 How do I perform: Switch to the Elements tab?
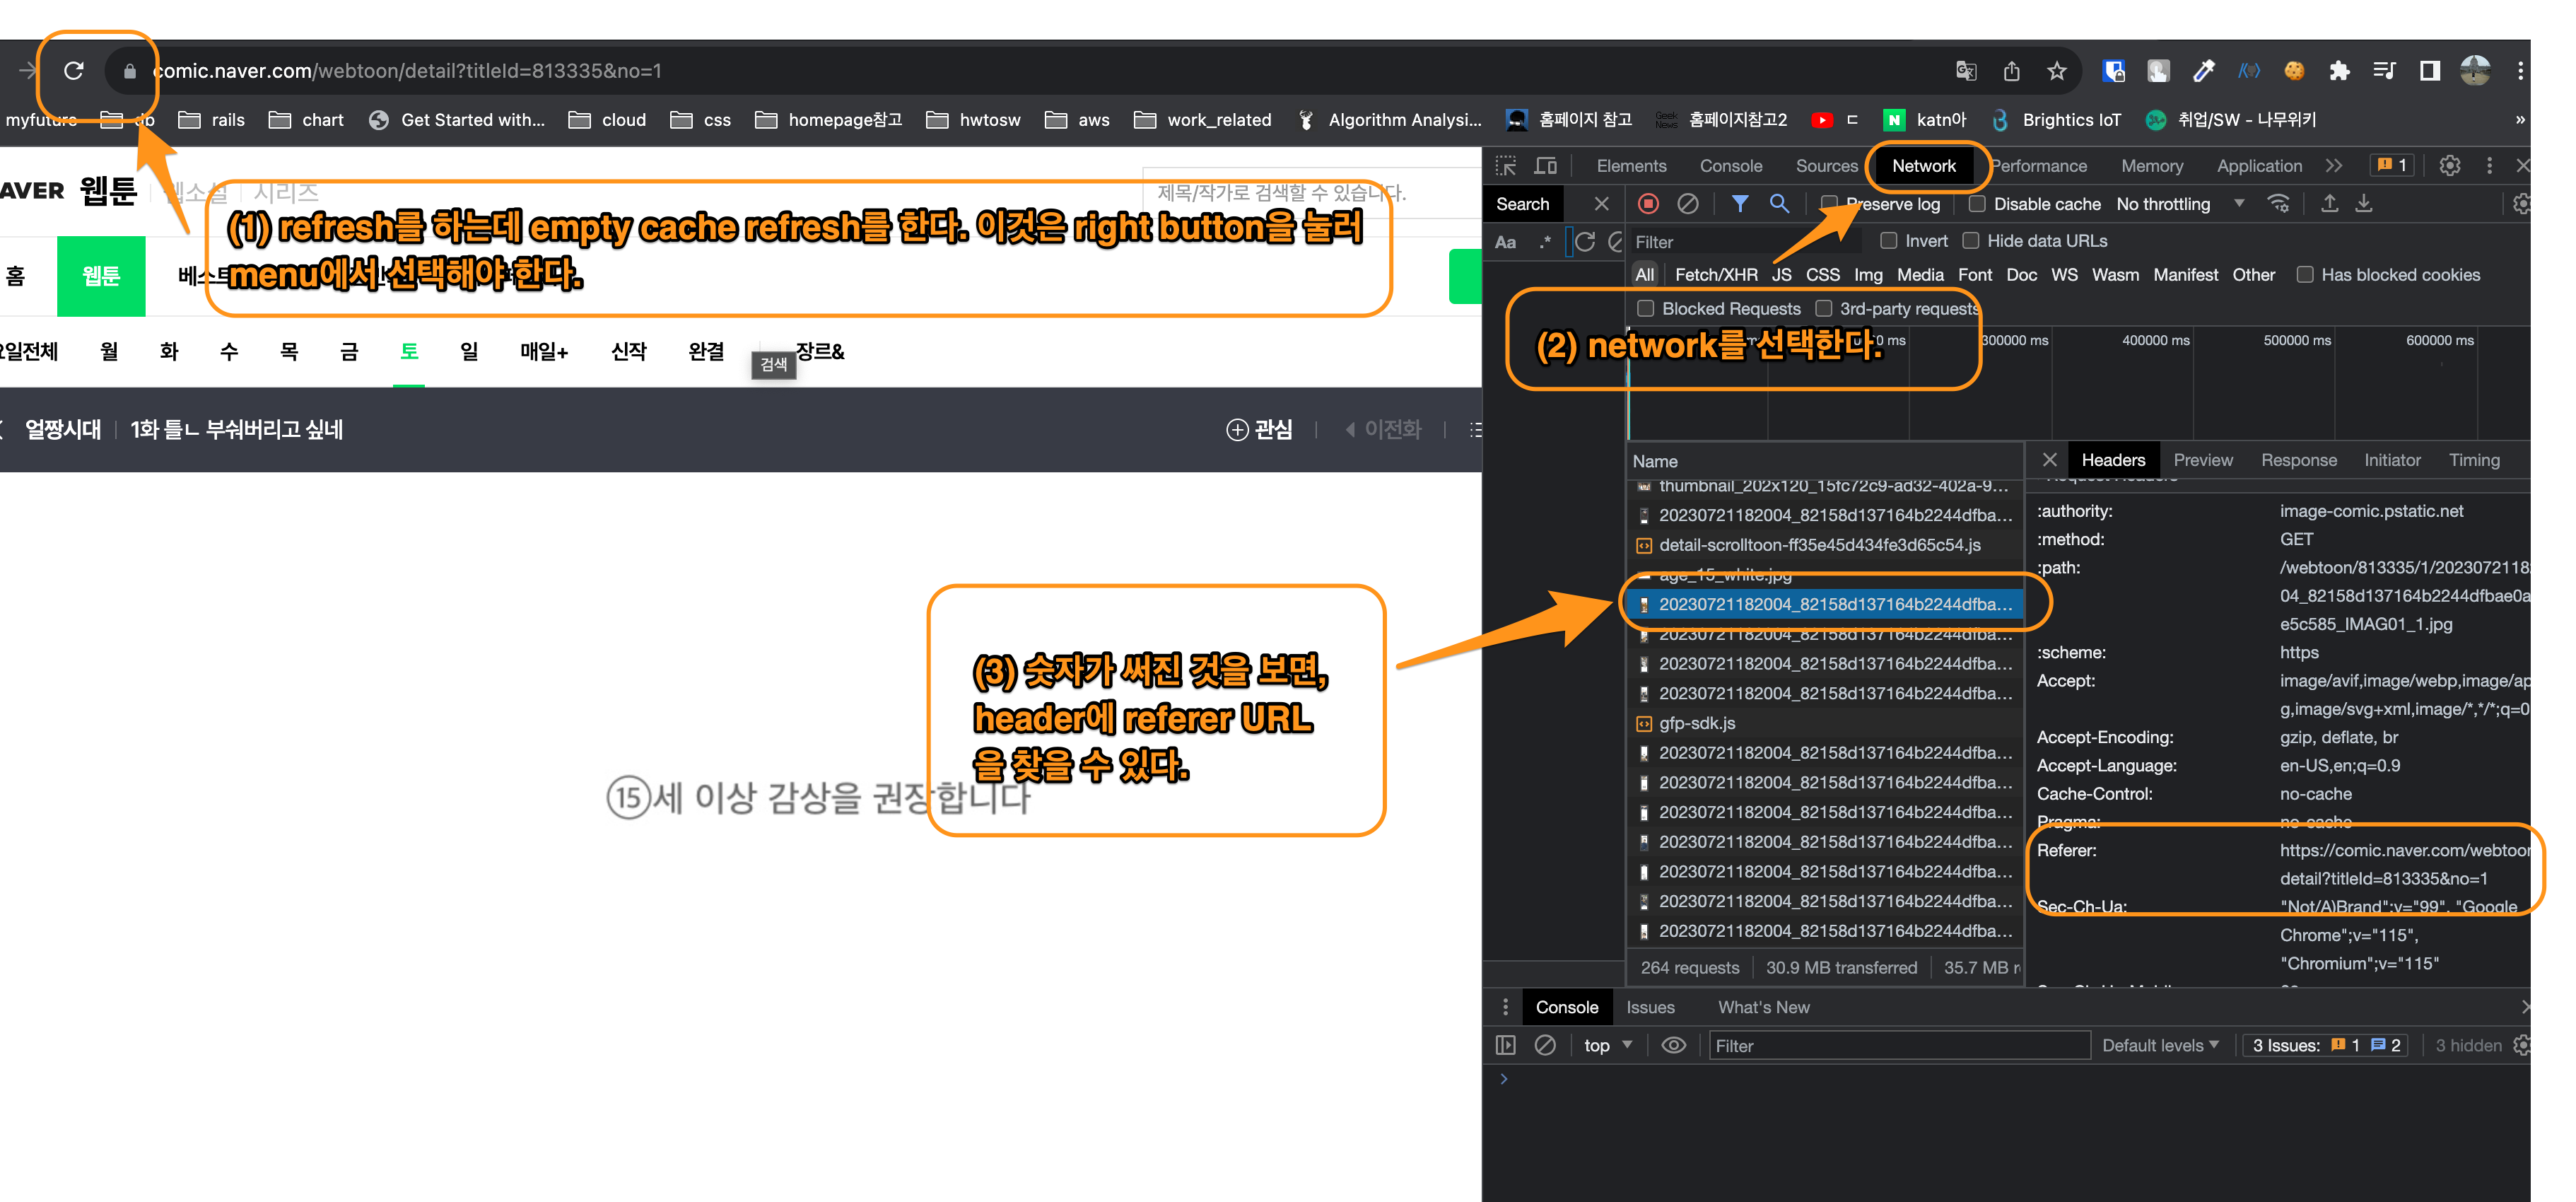(1631, 166)
